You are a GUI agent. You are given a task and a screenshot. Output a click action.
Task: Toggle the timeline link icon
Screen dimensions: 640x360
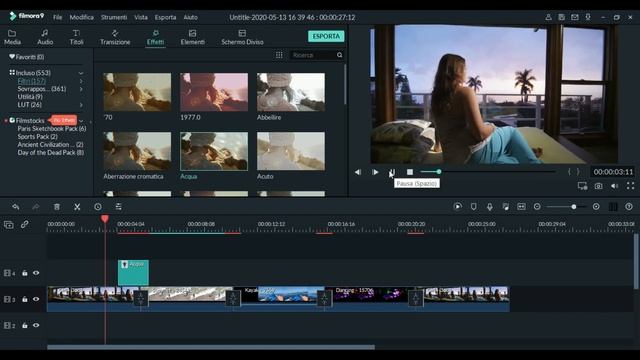coord(24,224)
